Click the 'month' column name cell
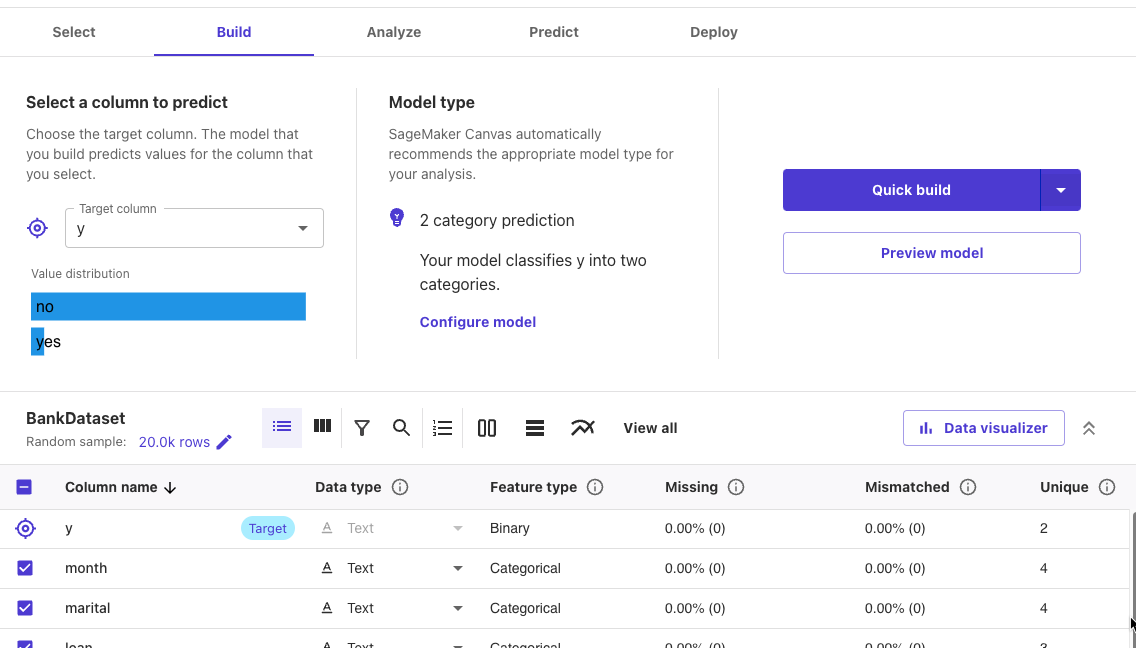Viewport: 1136px width, 648px height. coord(86,568)
